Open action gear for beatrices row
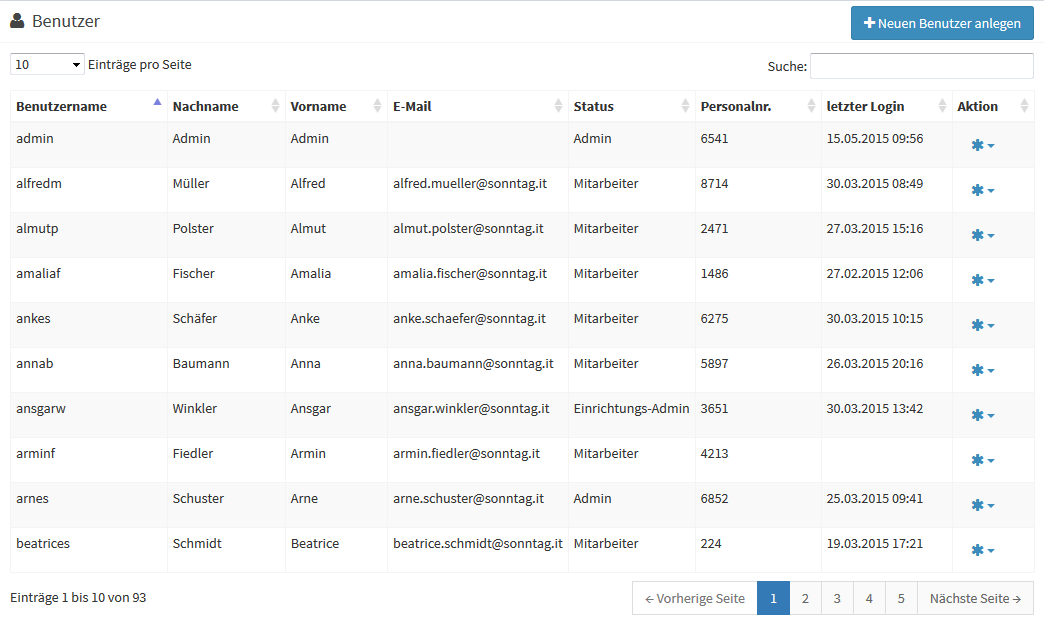This screenshot has width=1044, height=630. pyautogui.click(x=982, y=551)
